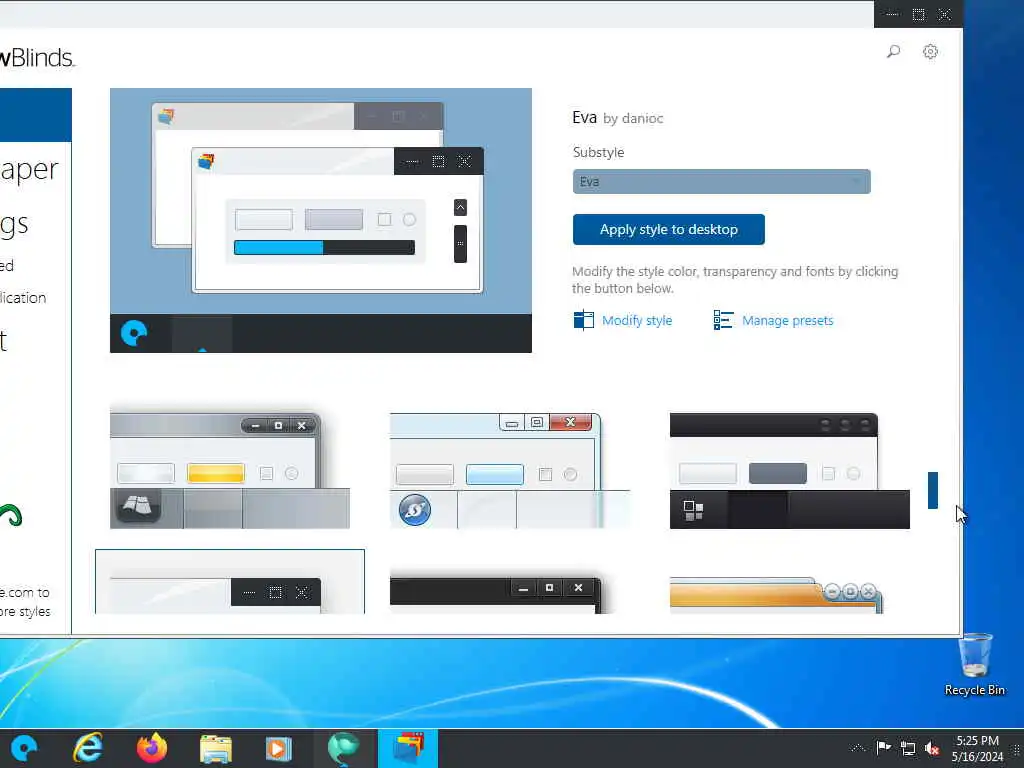Select the gray style with yellow button
Image resolution: width=1024 pixels, height=768 pixels.
coord(230,470)
